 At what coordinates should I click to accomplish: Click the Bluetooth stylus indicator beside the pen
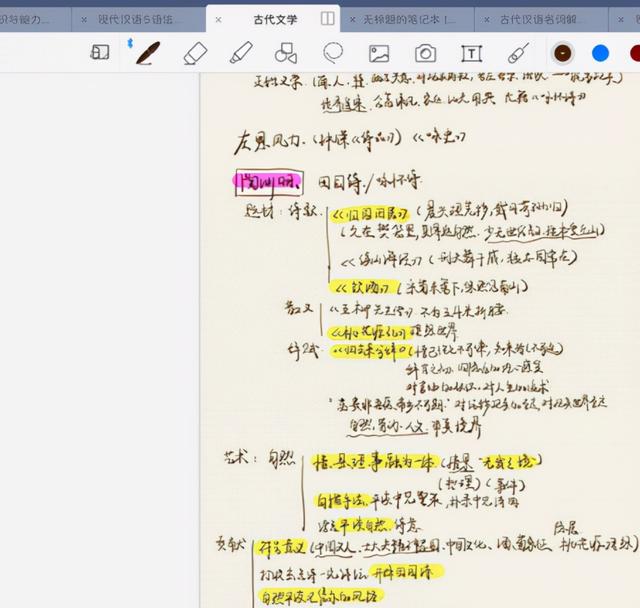[130, 43]
